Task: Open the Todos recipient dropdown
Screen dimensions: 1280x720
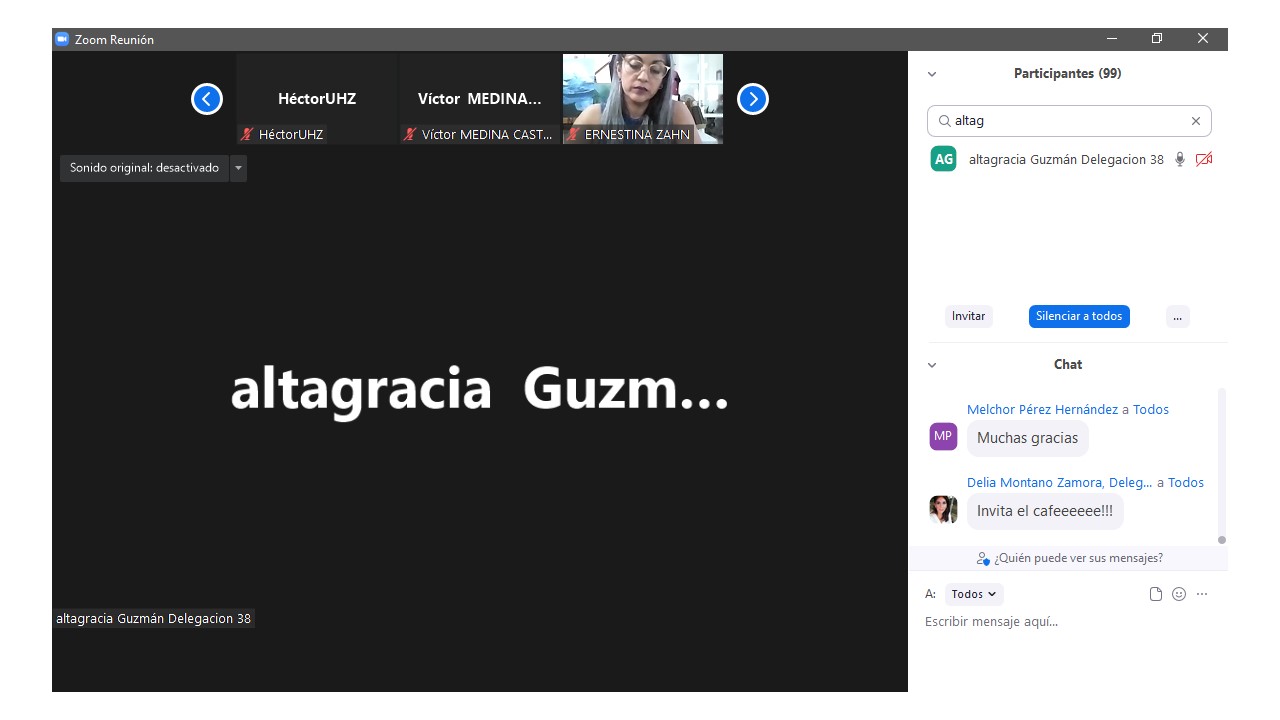Action: click(973, 594)
